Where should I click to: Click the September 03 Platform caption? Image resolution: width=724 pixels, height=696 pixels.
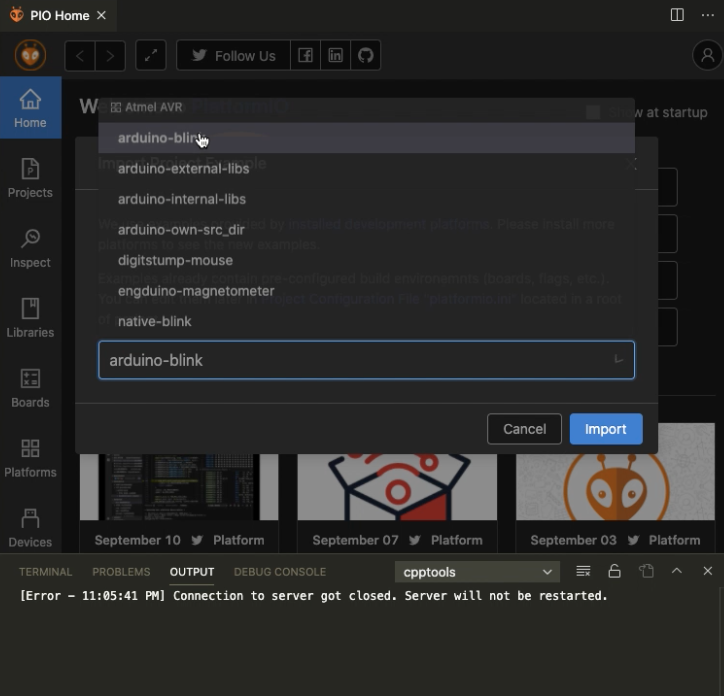(615, 540)
